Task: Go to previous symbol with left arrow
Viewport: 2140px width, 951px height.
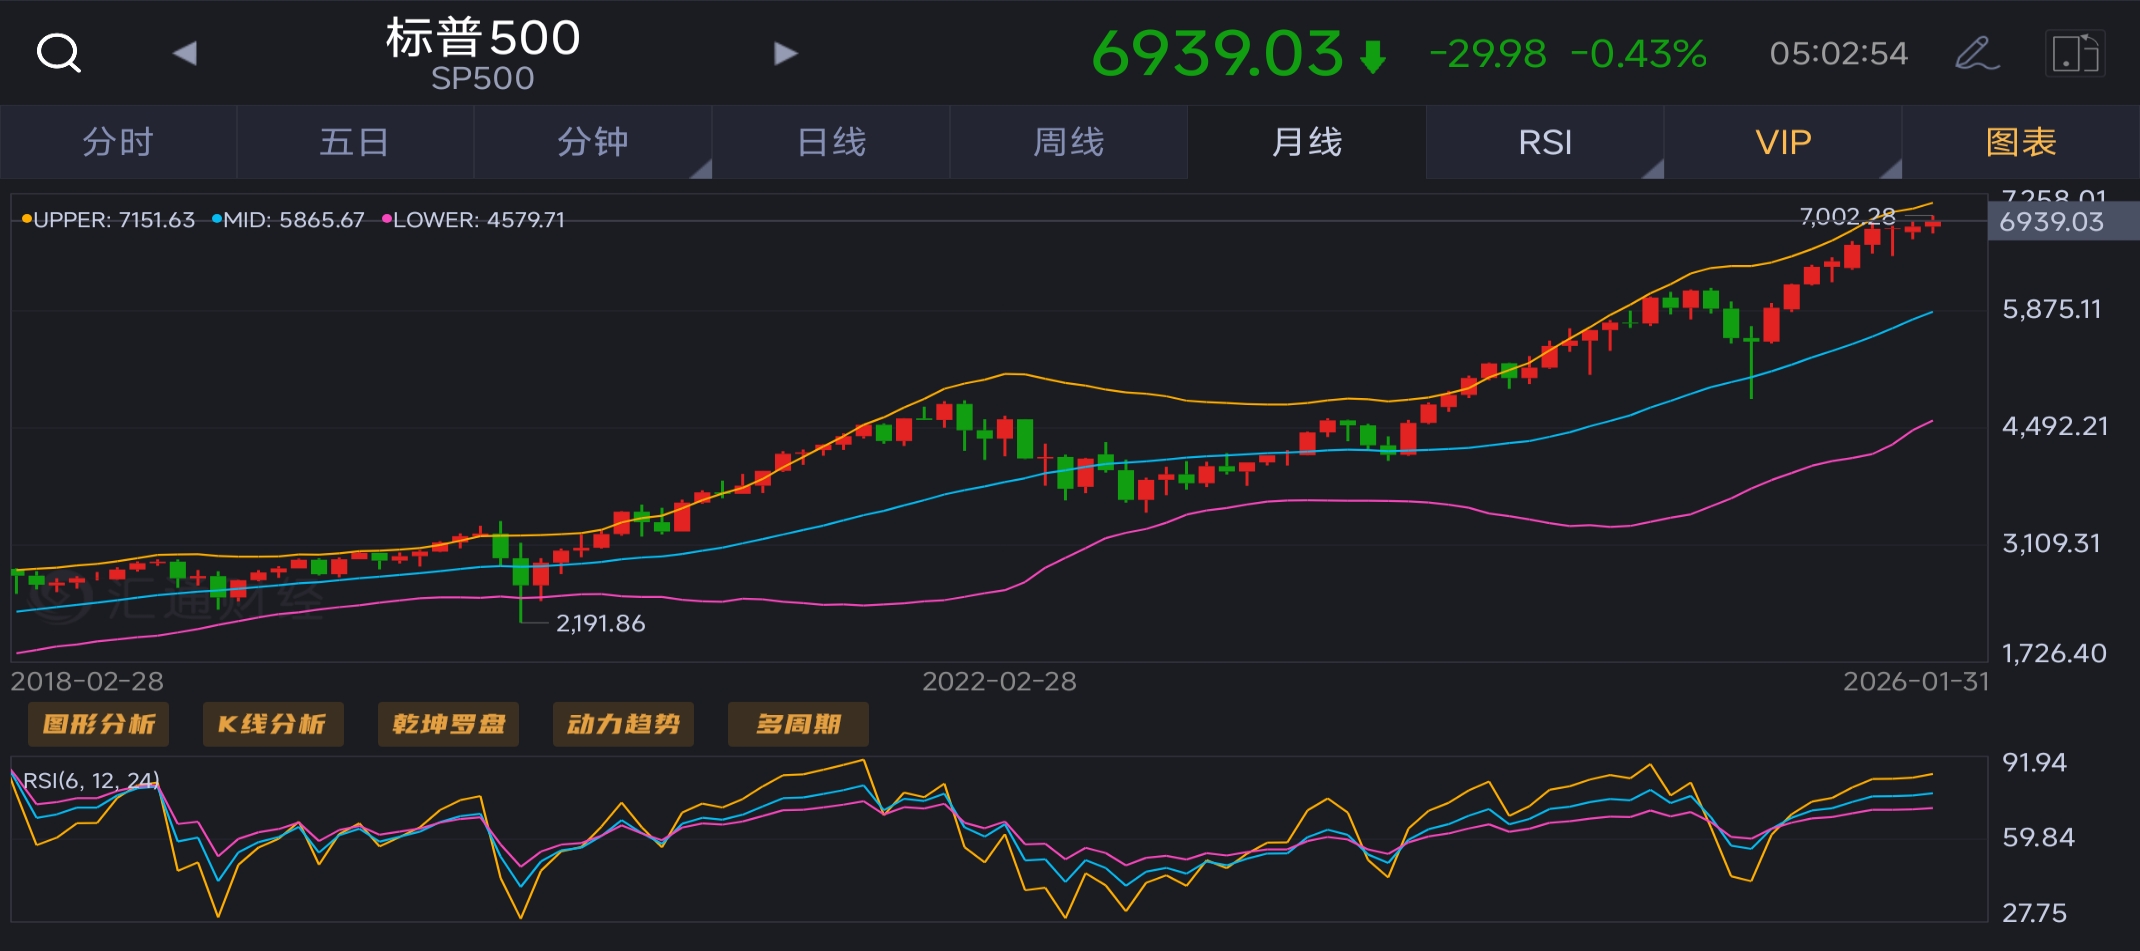Action: click(x=185, y=53)
